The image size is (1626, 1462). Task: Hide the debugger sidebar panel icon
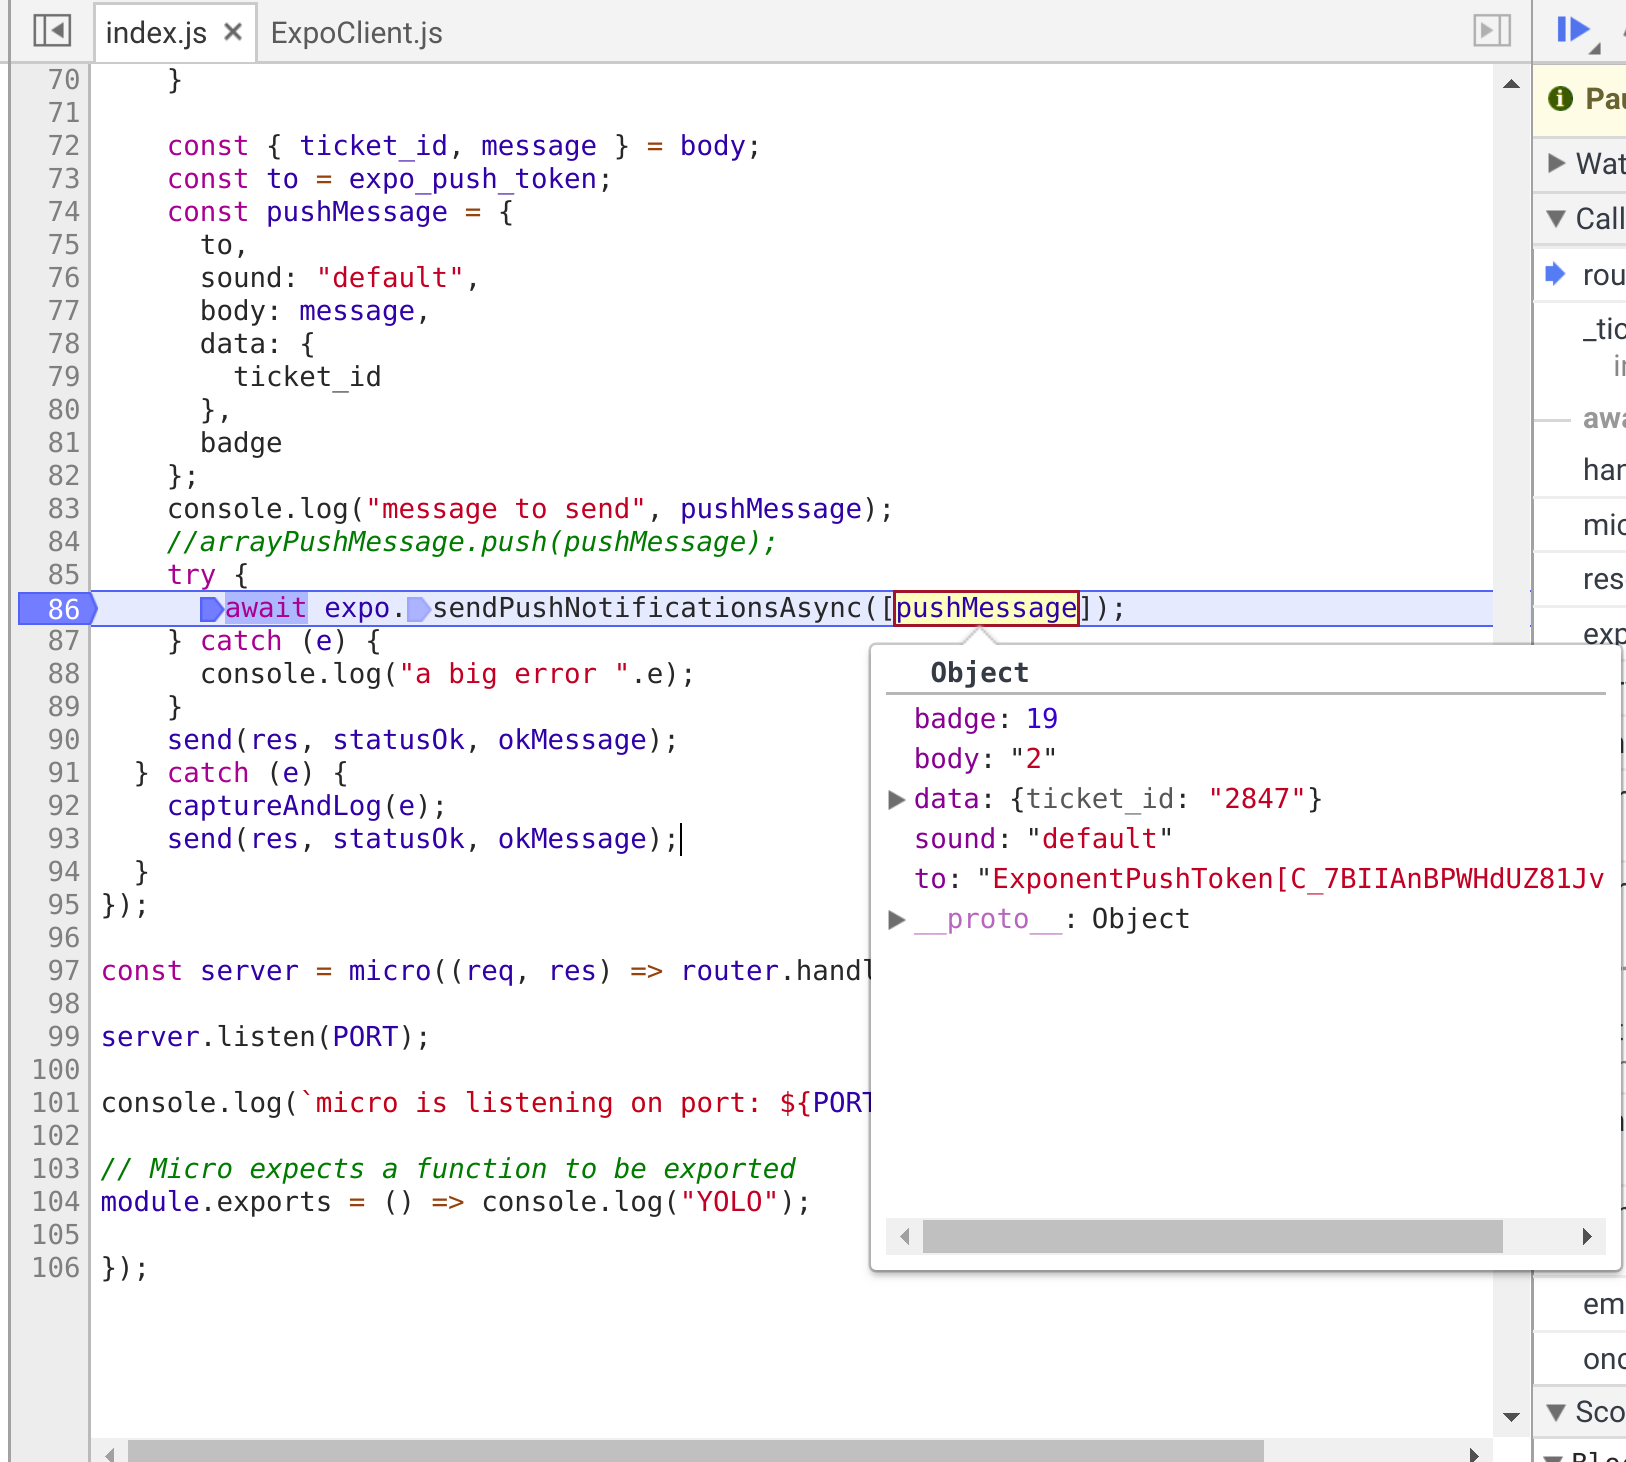point(1492,31)
